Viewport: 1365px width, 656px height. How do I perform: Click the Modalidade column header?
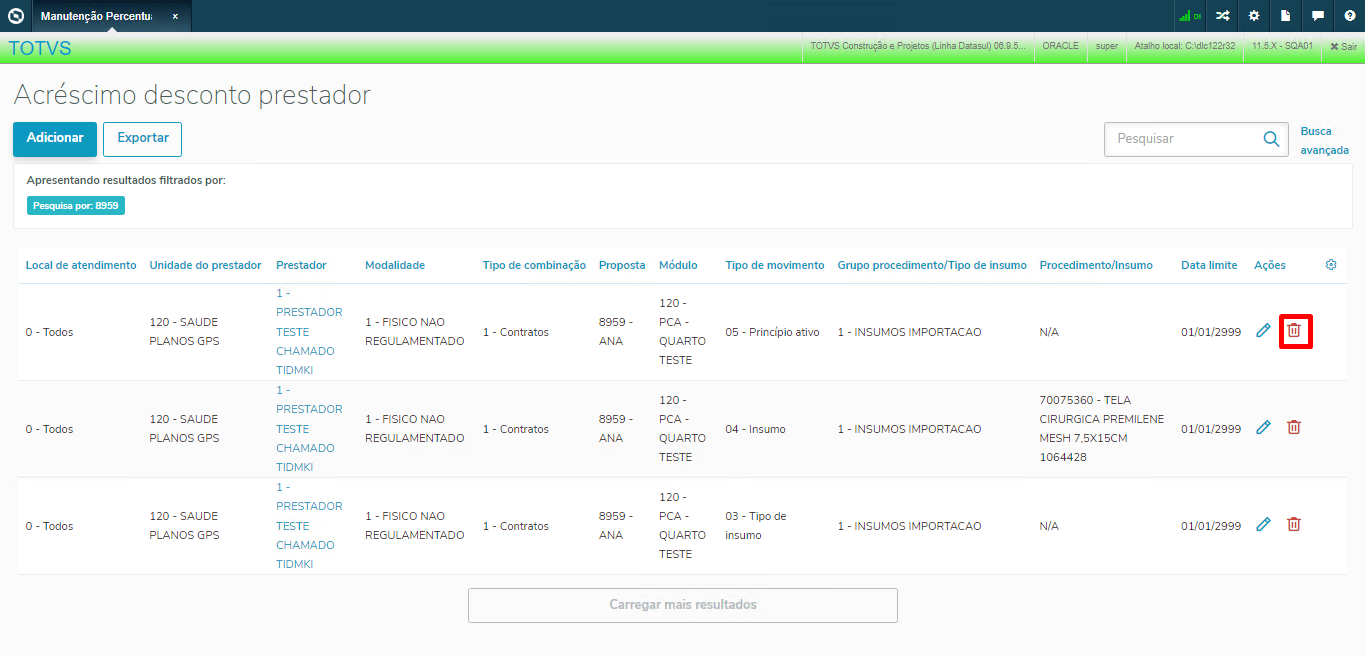pos(395,265)
